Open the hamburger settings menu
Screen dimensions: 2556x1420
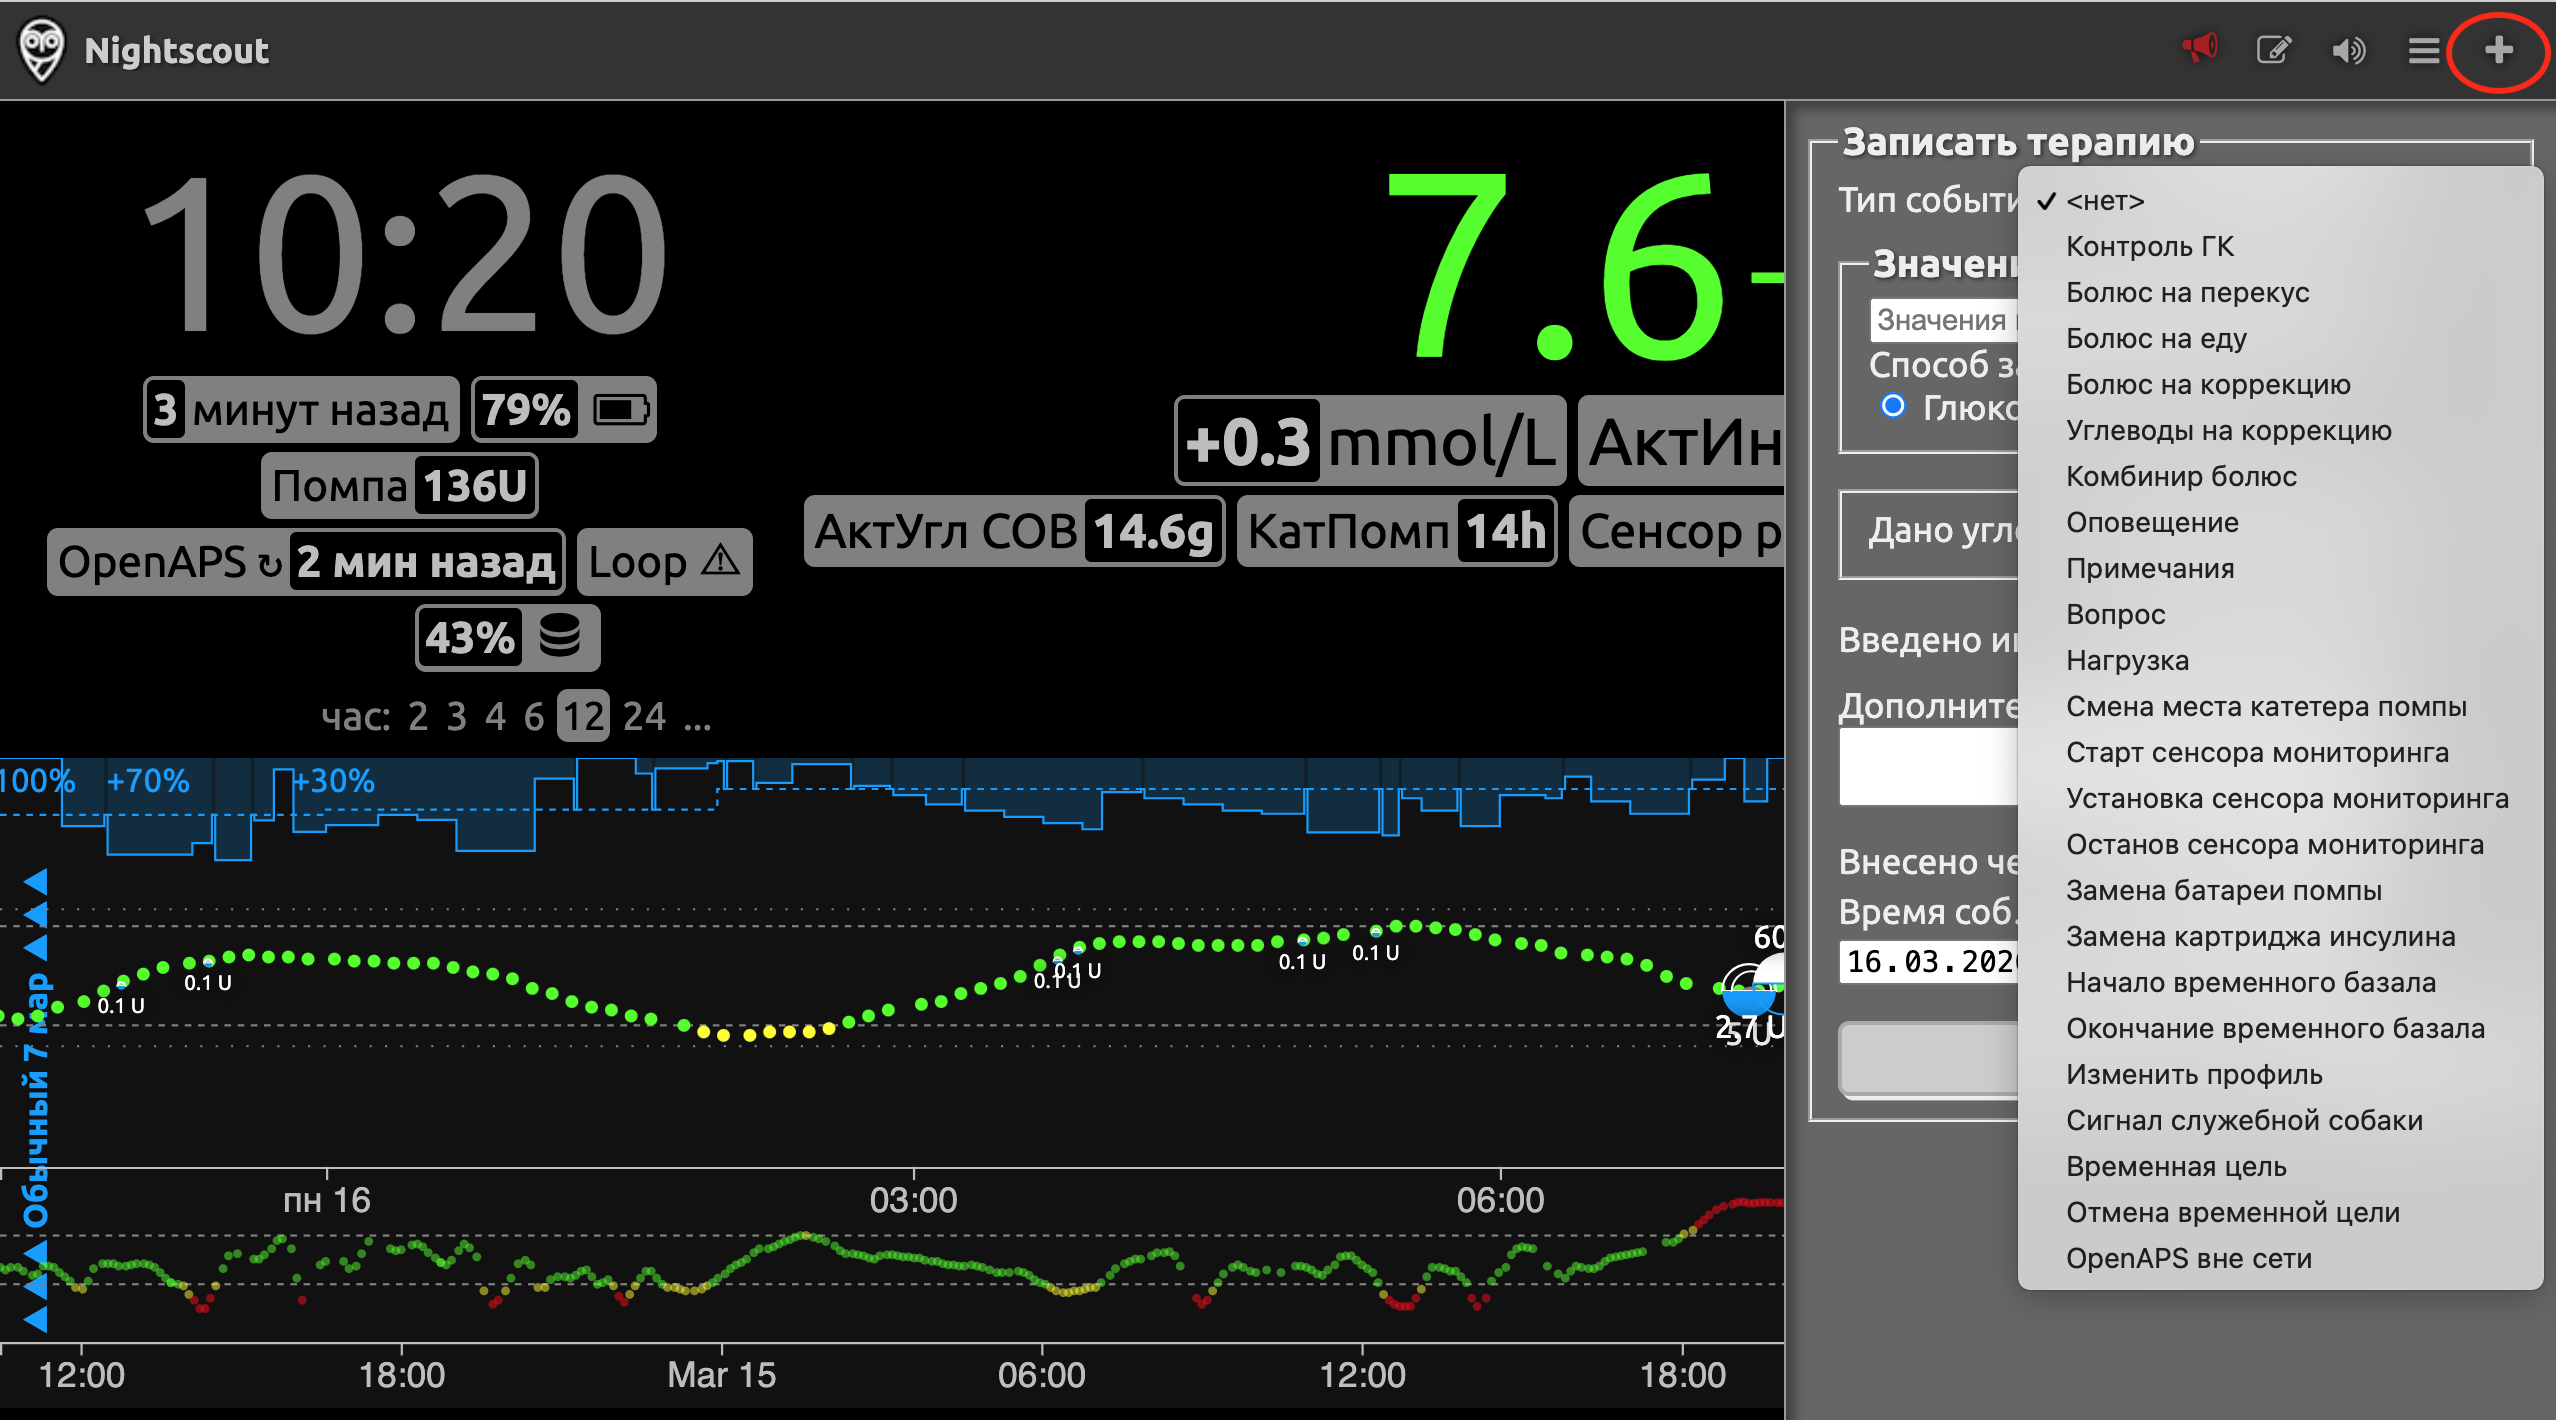coord(2423,50)
